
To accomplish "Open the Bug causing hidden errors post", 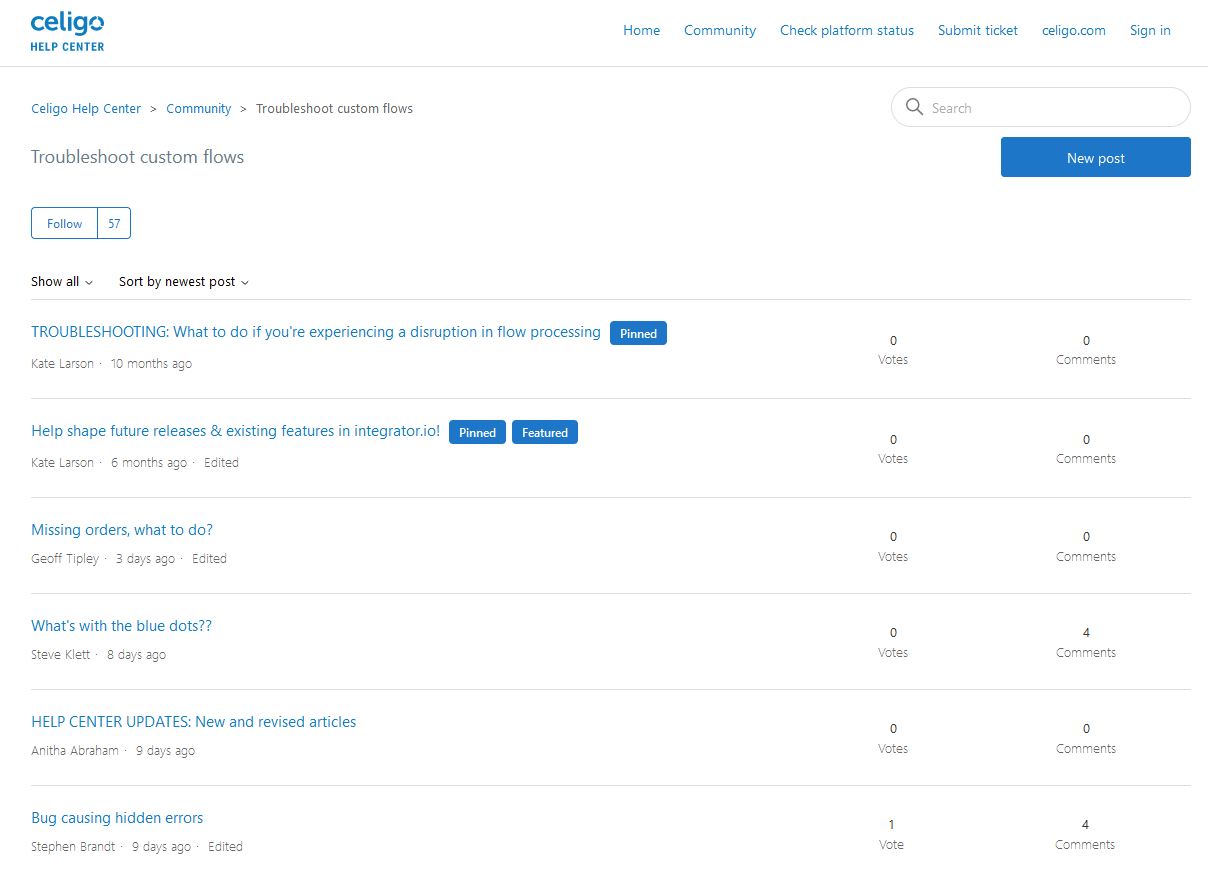I will pyautogui.click(x=117, y=818).
